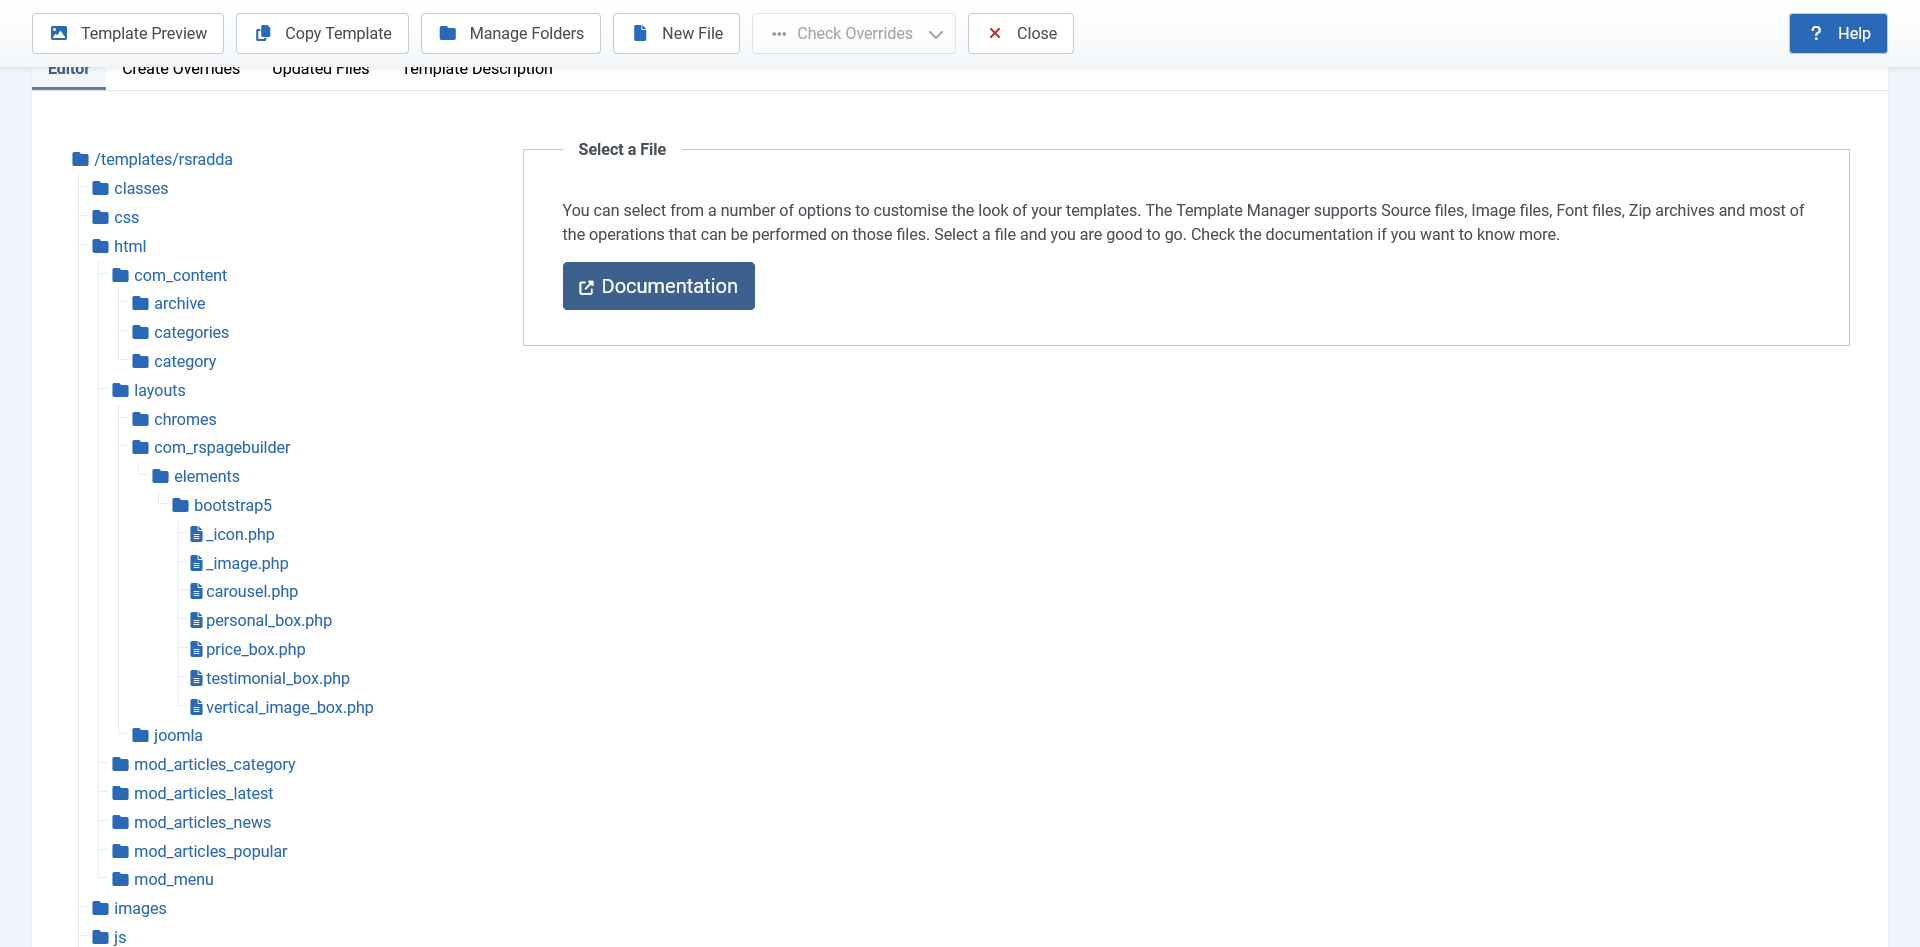Click the folder icon beside bootstrap5

pos(181,506)
